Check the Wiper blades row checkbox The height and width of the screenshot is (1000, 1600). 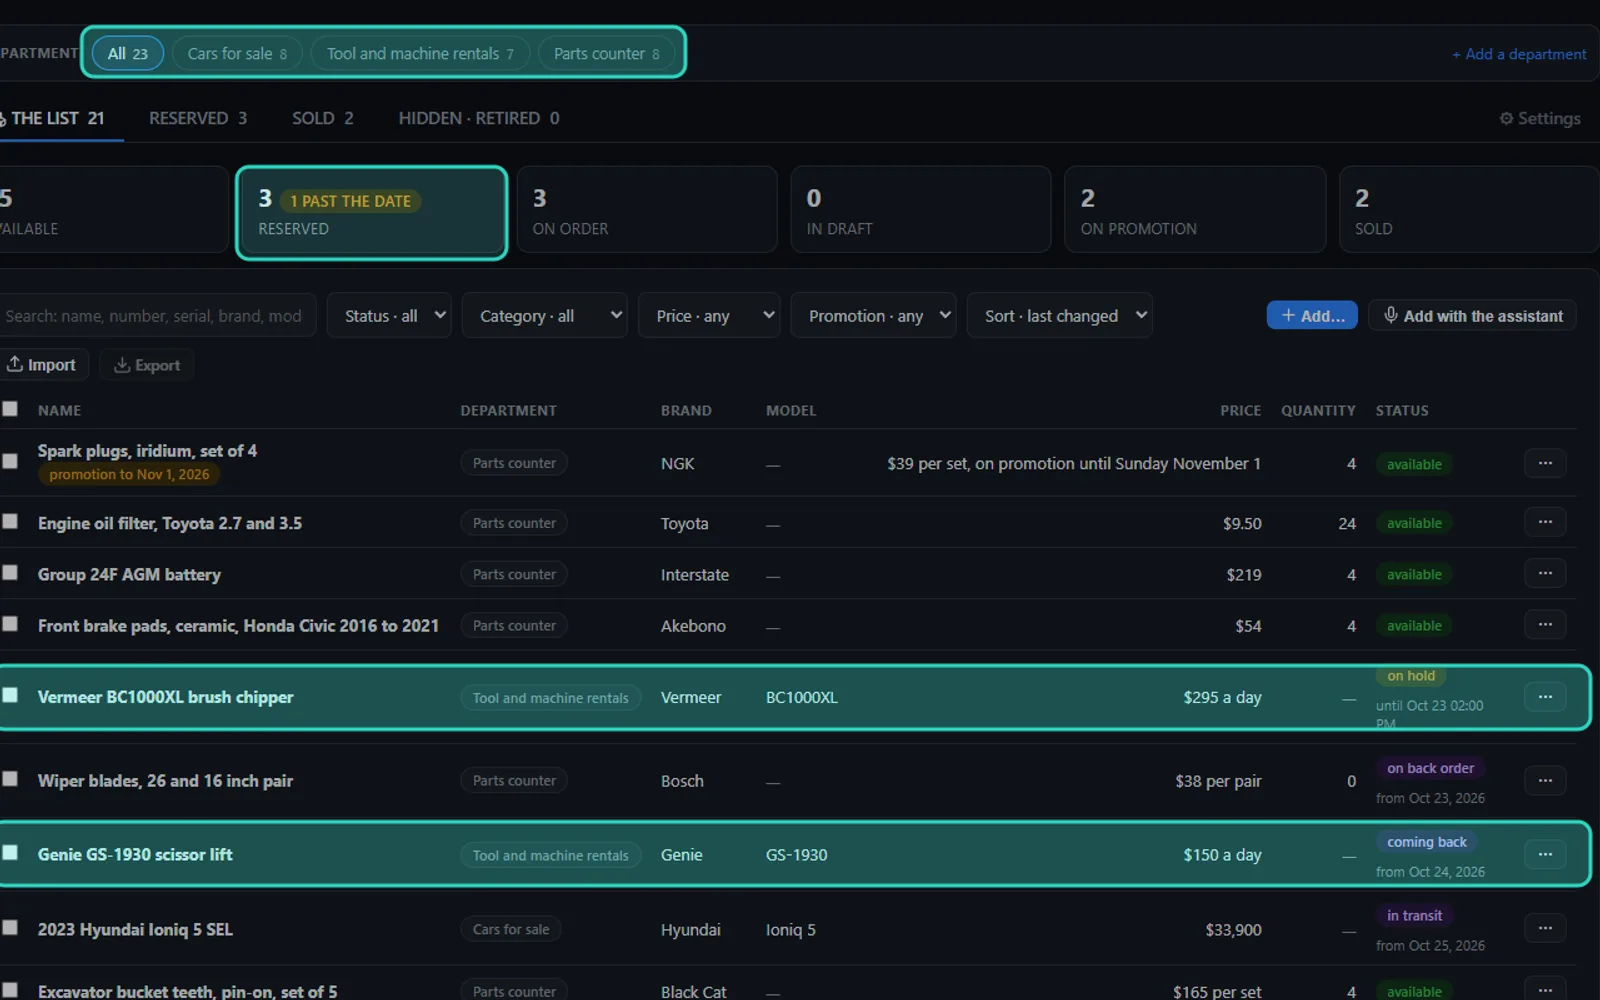[10, 778]
